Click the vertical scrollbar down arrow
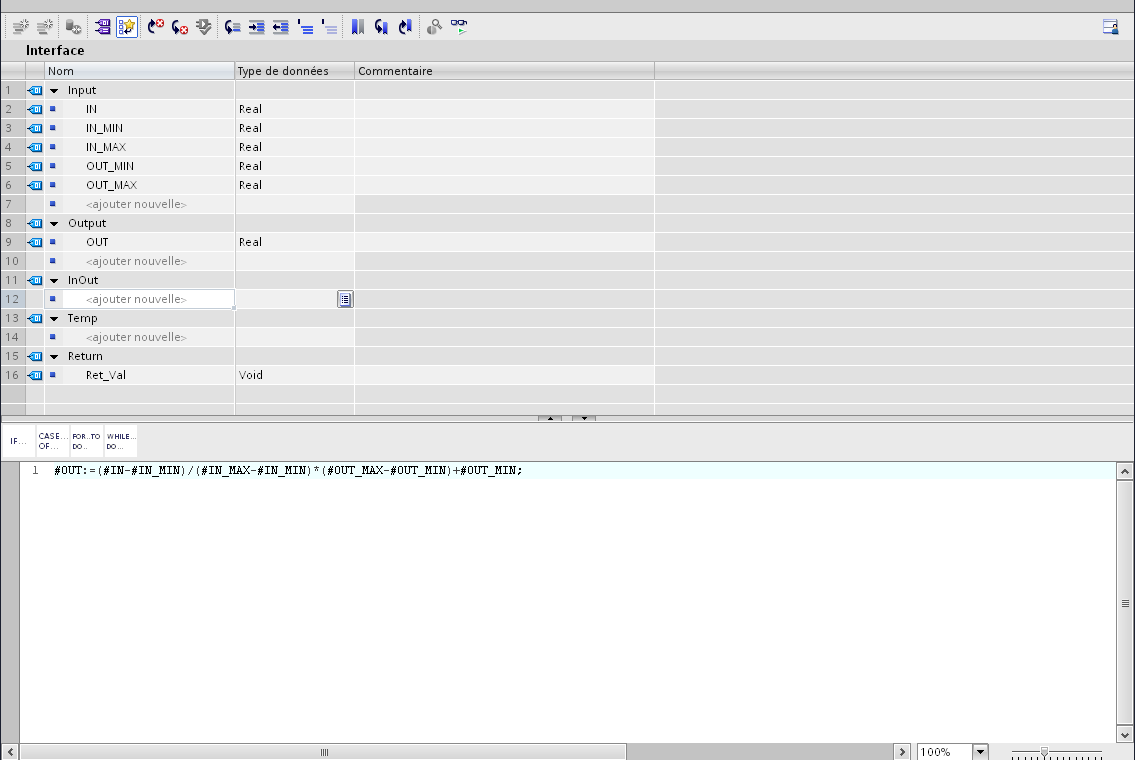Image resolution: width=1135 pixels, height=760 pixels. click(1125, 735)
